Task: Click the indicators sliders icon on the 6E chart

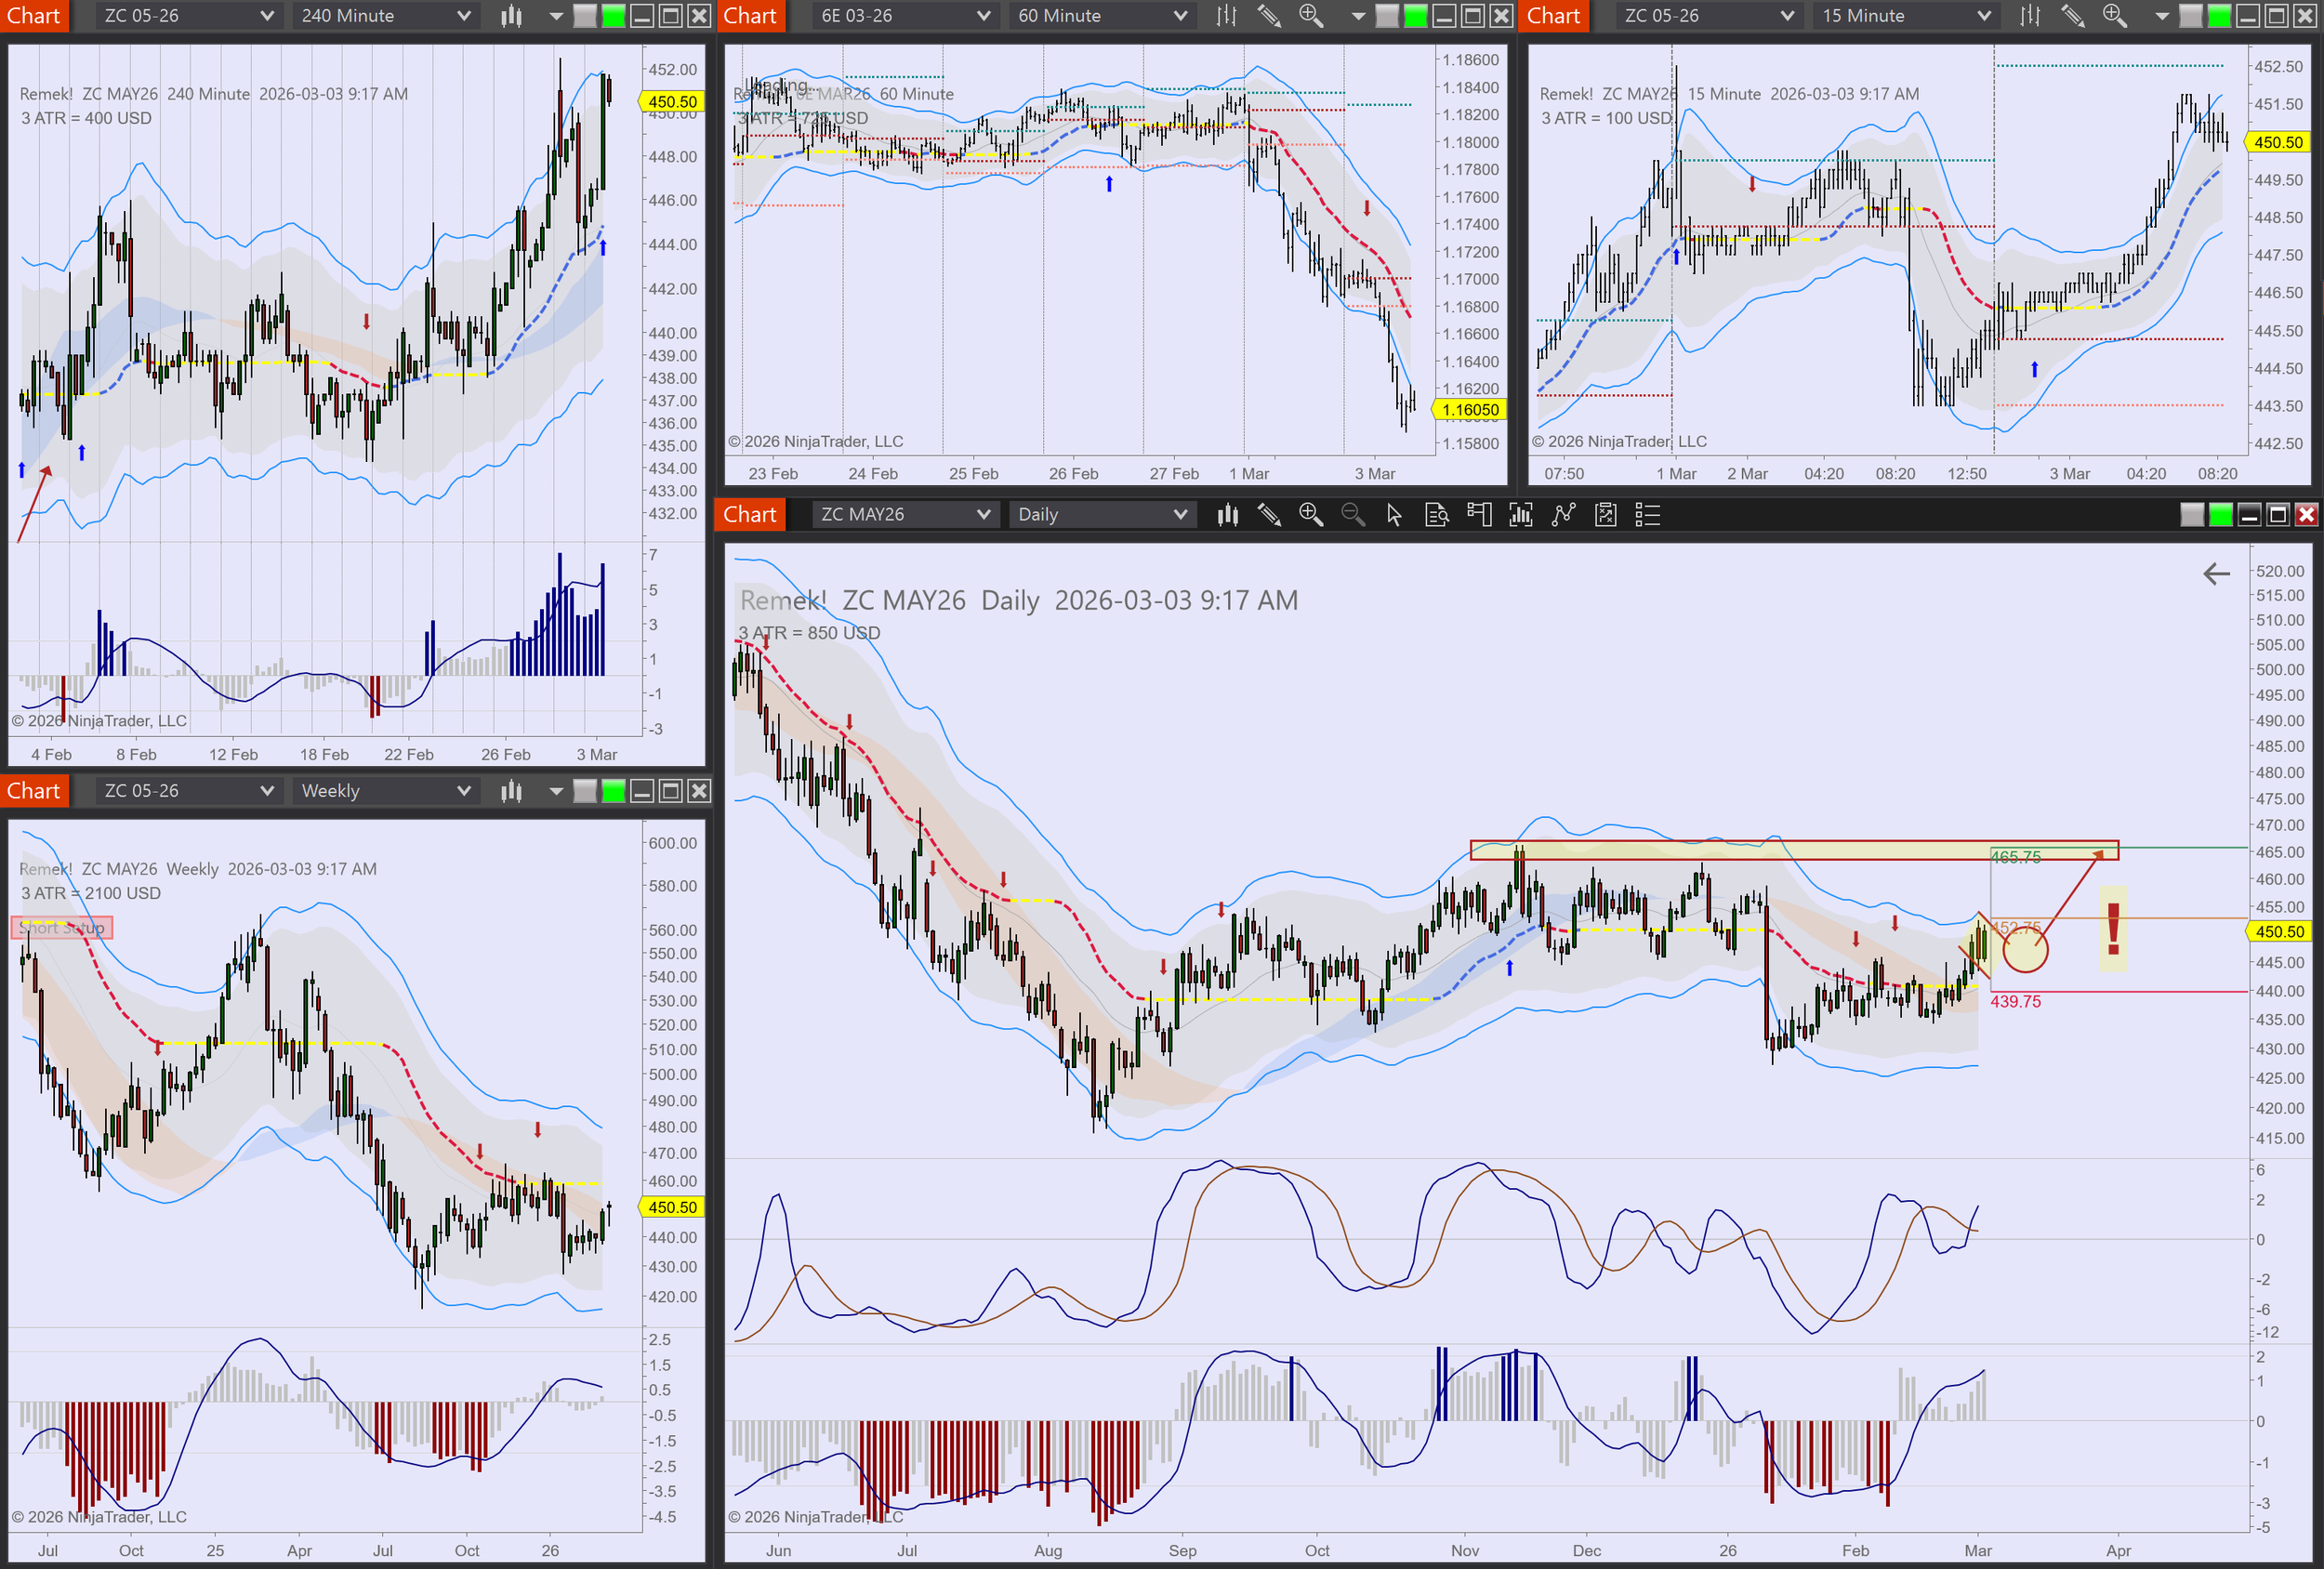Action: [1225, 16]
